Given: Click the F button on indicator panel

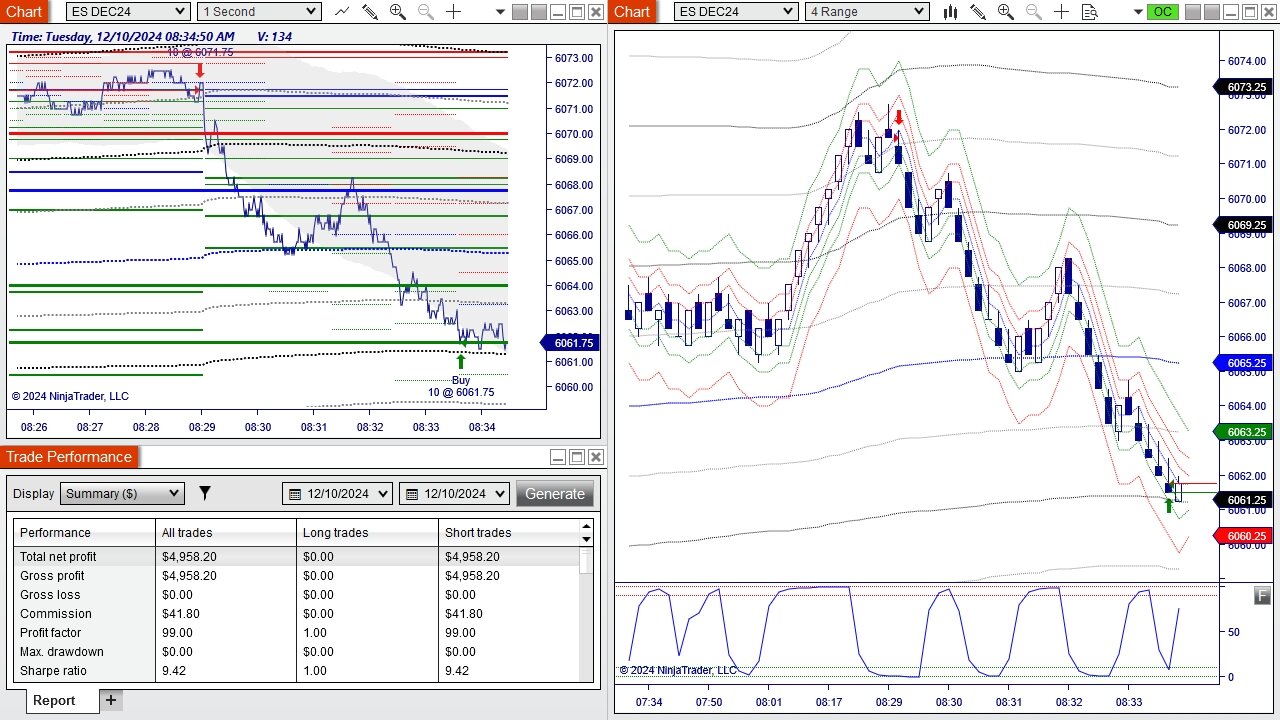Looking at the screenshot, I should tap(1262, 596).
